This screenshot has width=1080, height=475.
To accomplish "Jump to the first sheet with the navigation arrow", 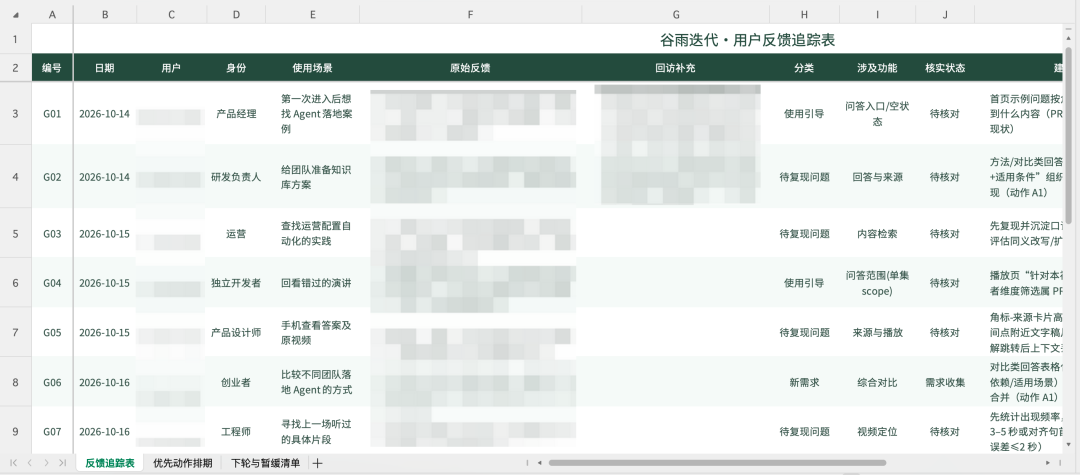I will [14, 463].
